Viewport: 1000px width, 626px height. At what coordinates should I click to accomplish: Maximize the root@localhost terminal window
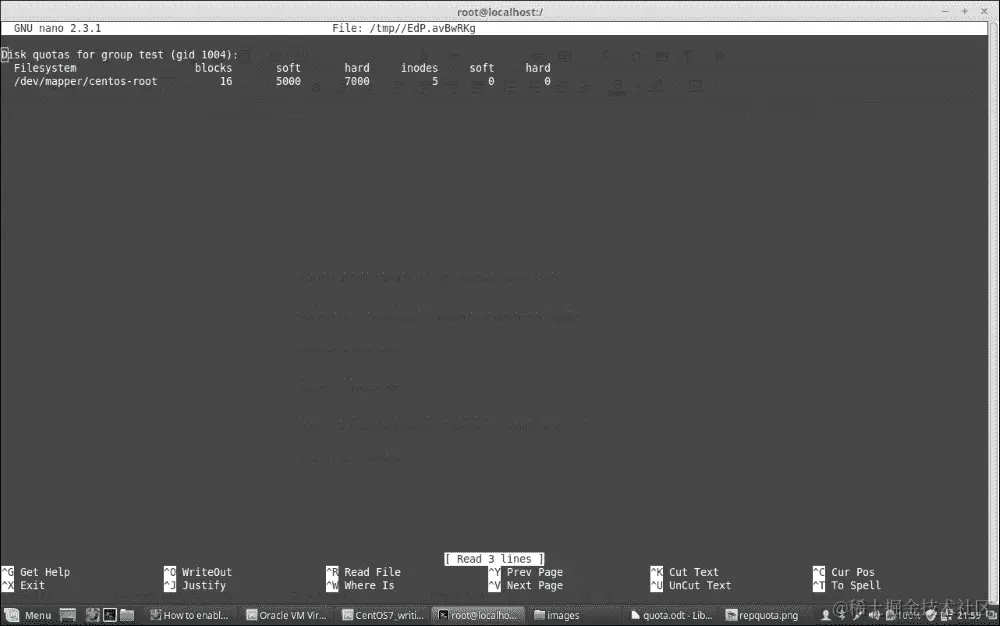pyautogui.click(x=965, y=11)
